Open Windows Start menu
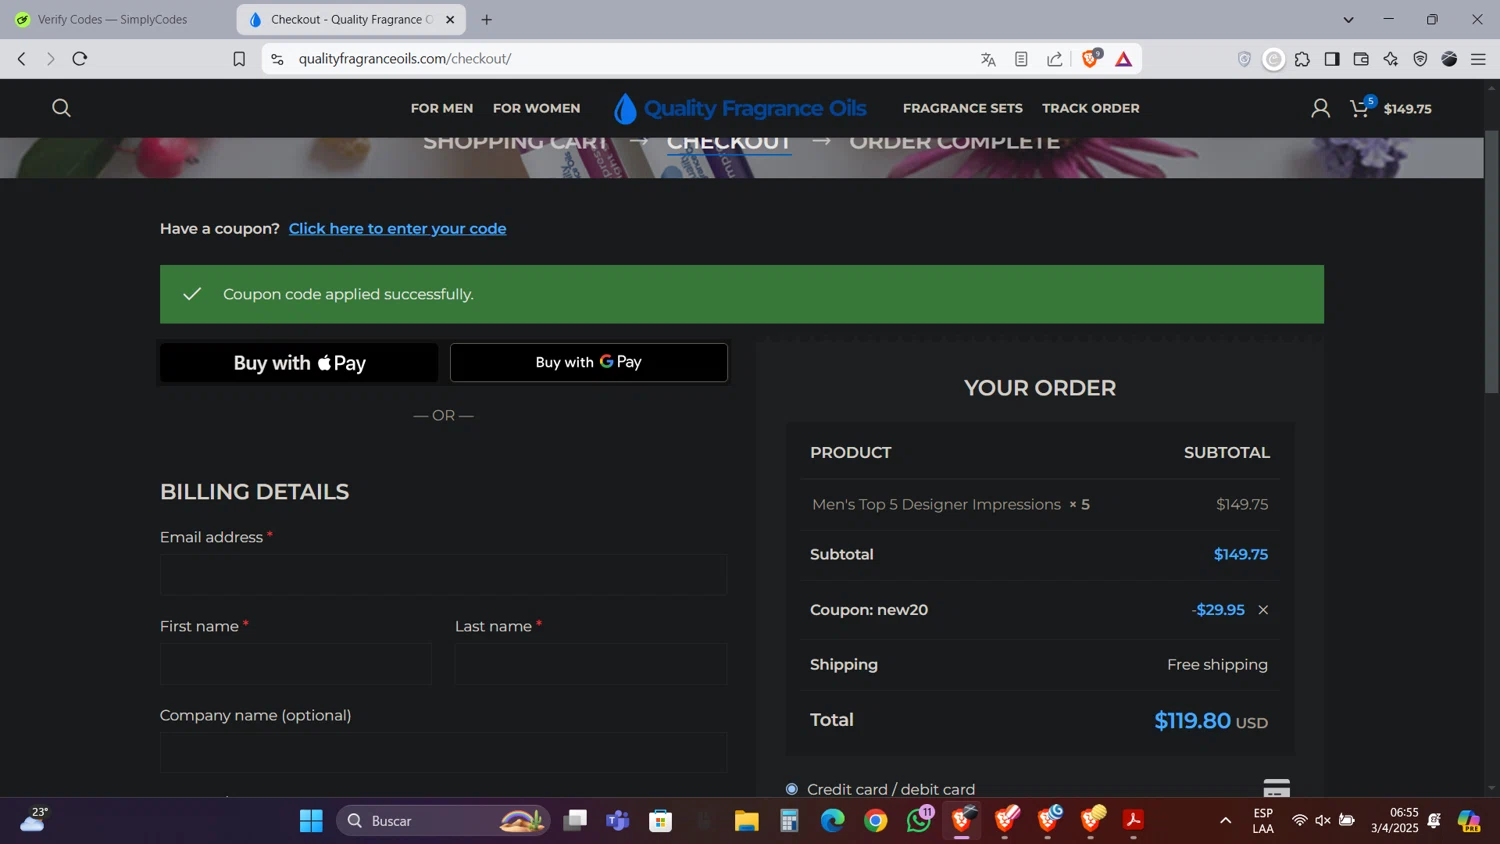 point(311,821)
